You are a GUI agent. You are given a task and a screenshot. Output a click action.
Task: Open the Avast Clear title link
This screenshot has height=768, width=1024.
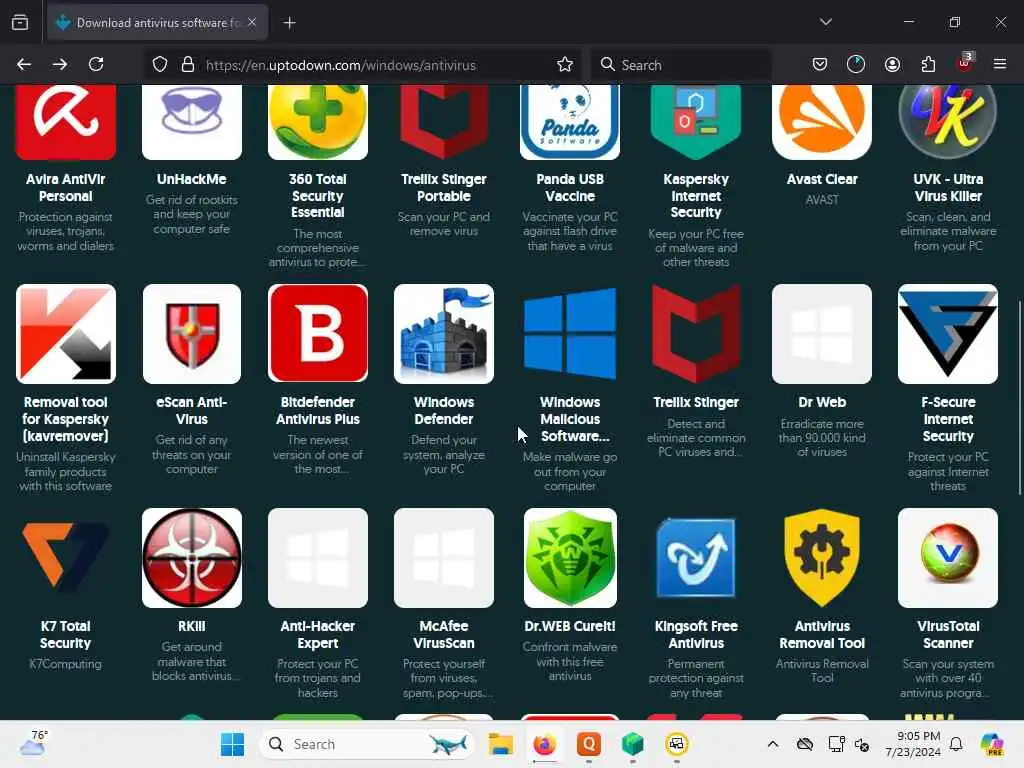click(822, 179)
